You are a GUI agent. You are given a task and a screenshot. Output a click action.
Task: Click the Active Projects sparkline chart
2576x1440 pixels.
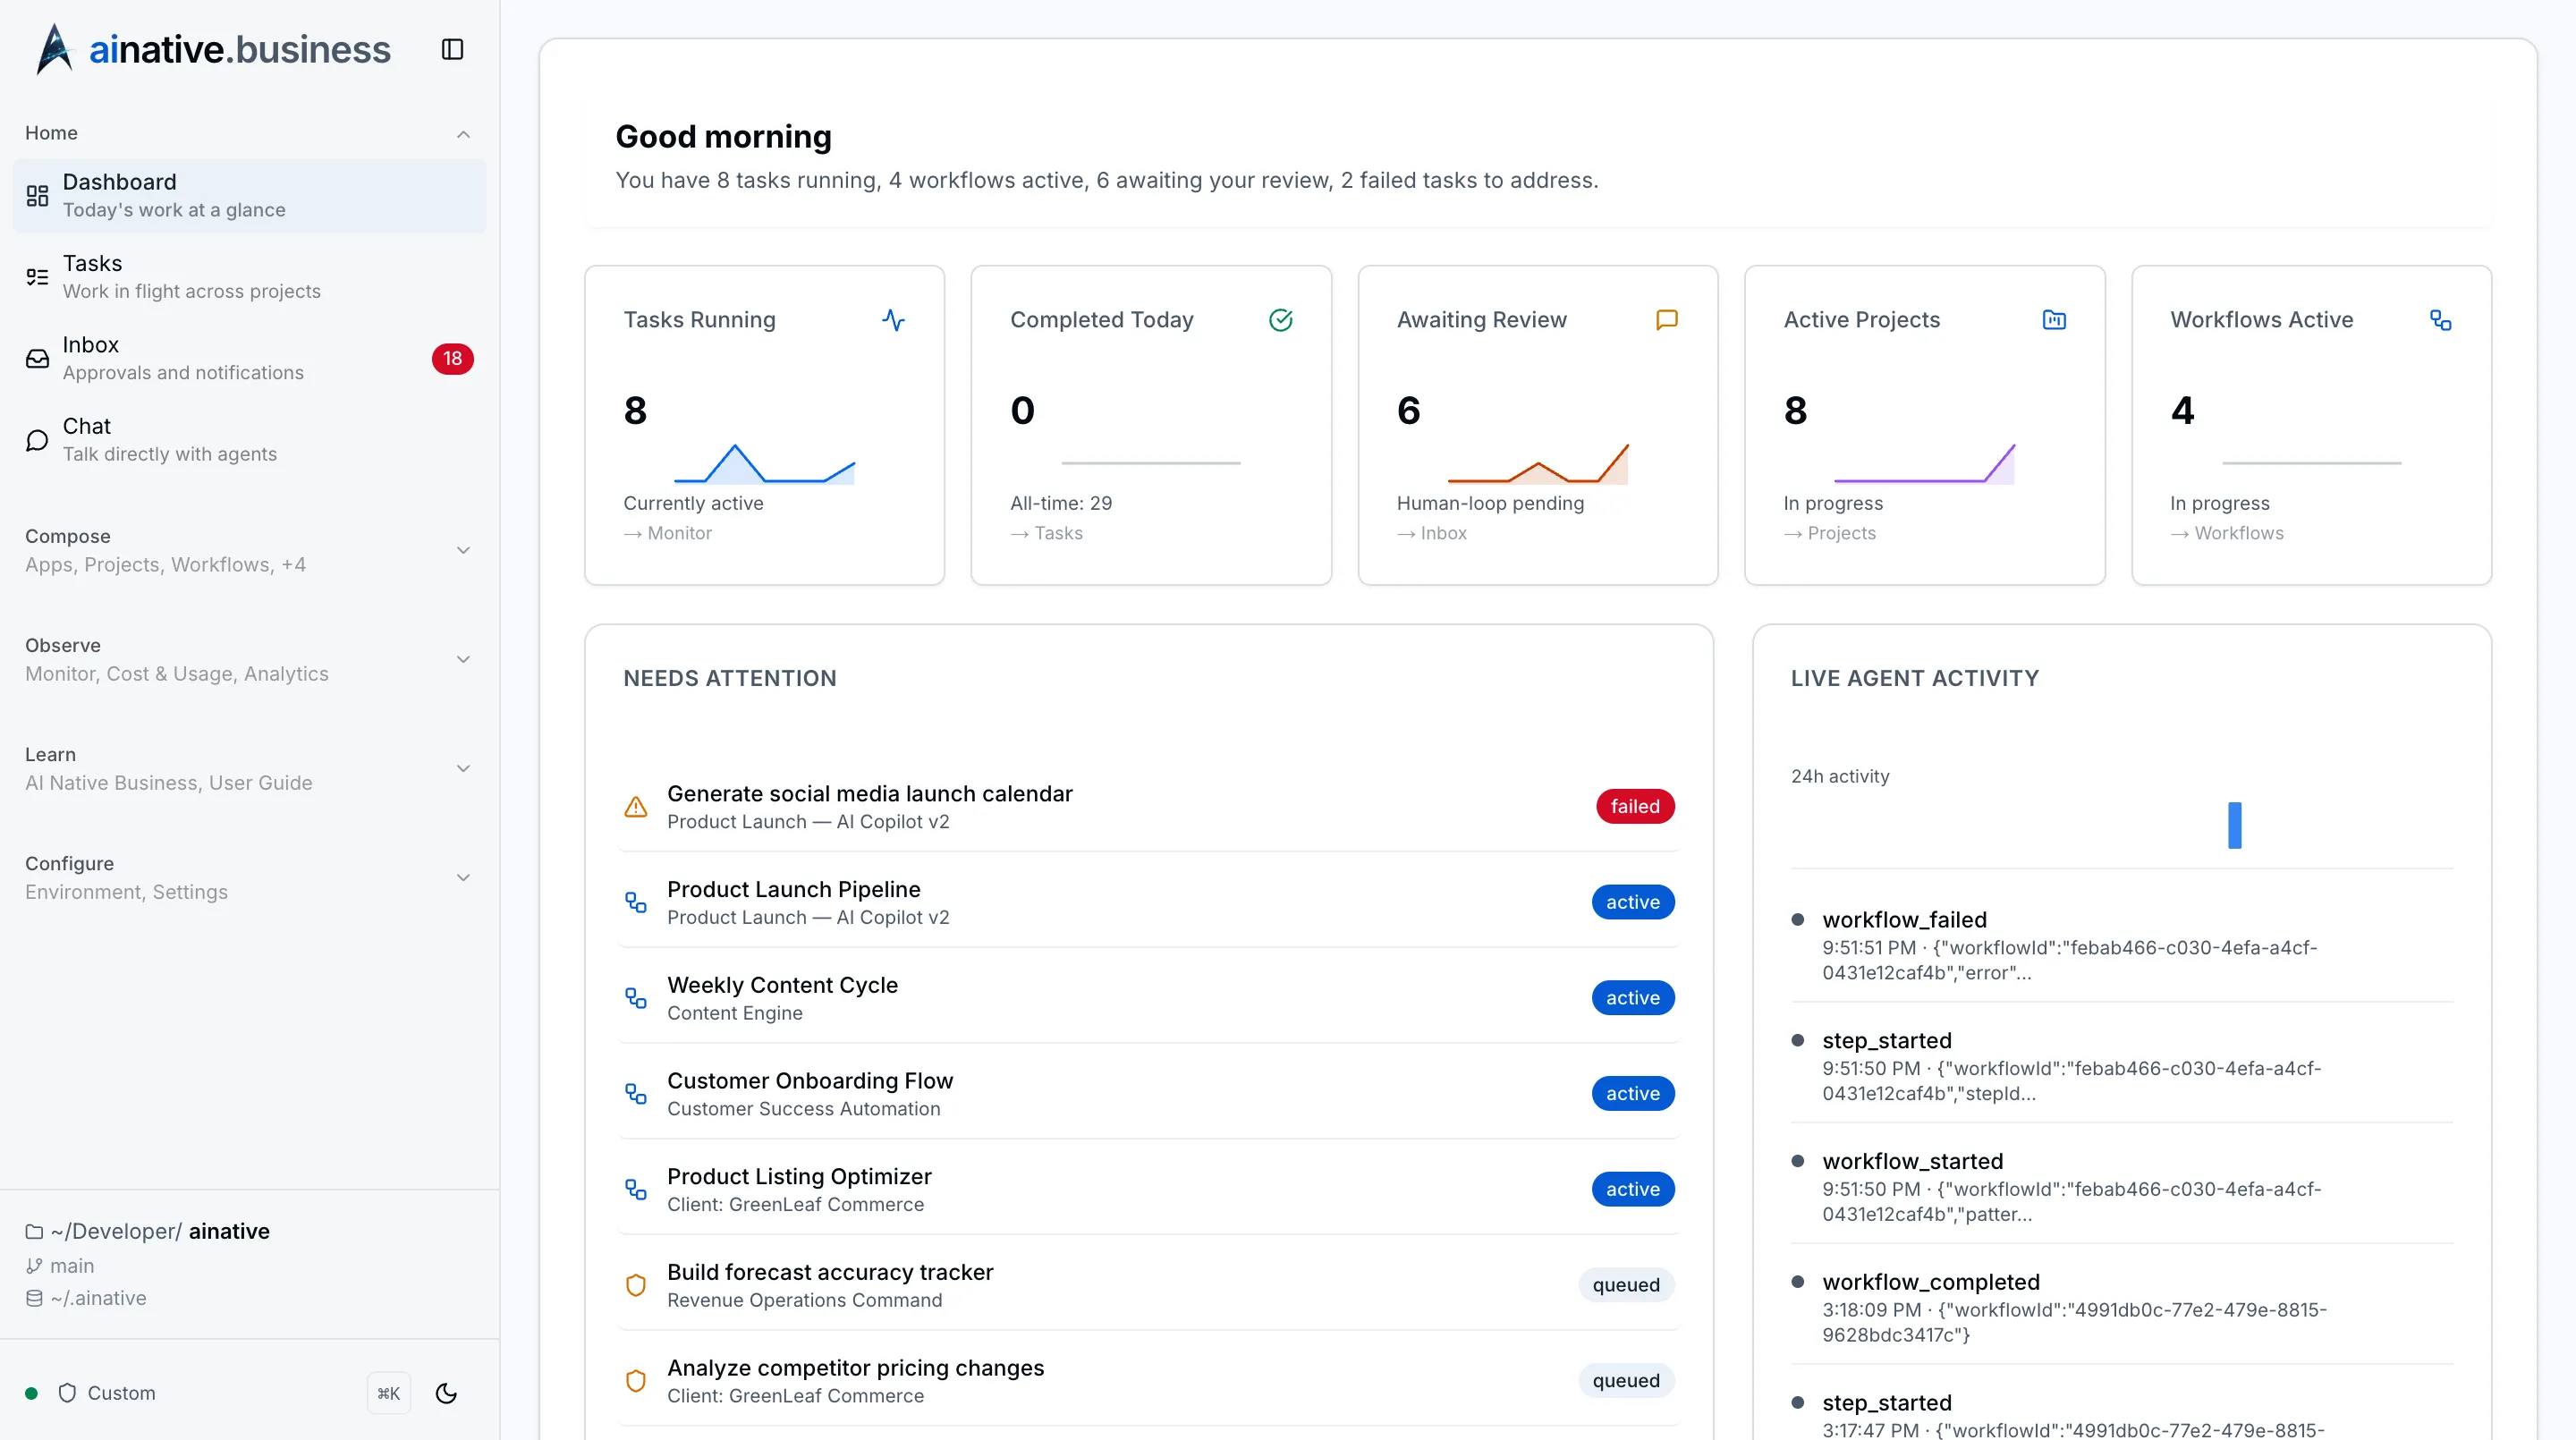pyautogui.click(x=1924, y=464)
